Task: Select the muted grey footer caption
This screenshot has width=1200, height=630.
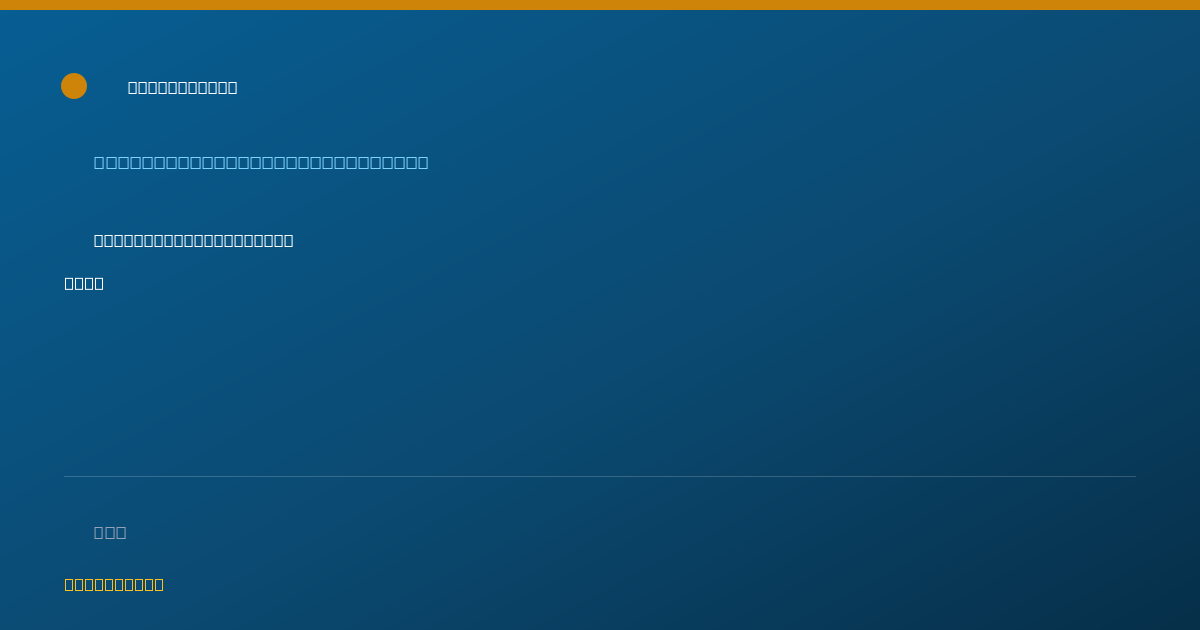Action: [110, 532]
